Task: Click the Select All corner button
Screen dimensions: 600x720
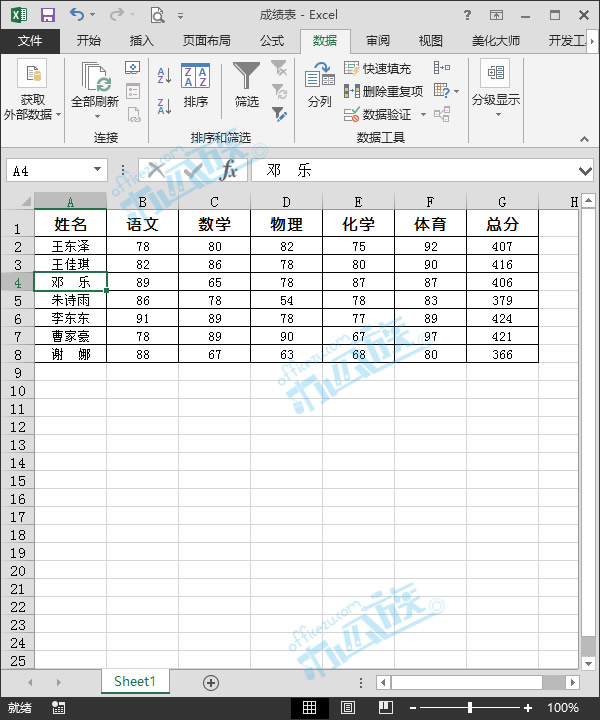Action: 25,201
